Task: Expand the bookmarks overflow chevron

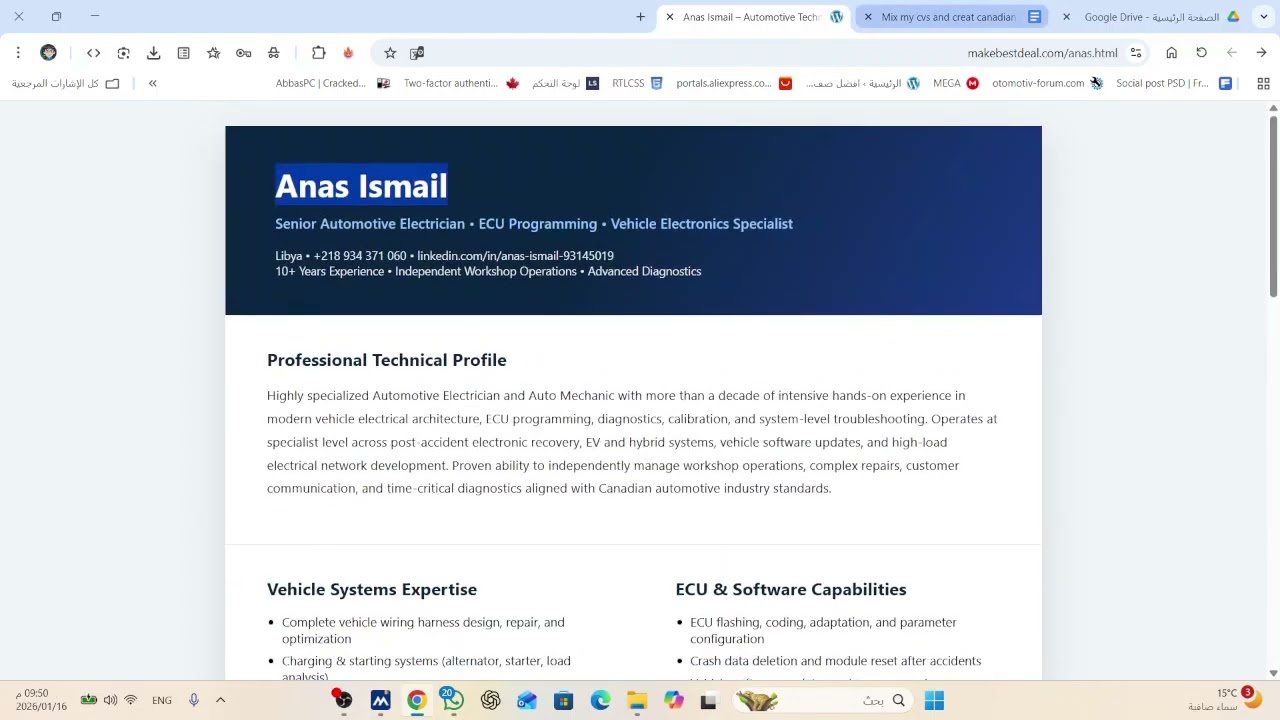Action: (152, 83)
